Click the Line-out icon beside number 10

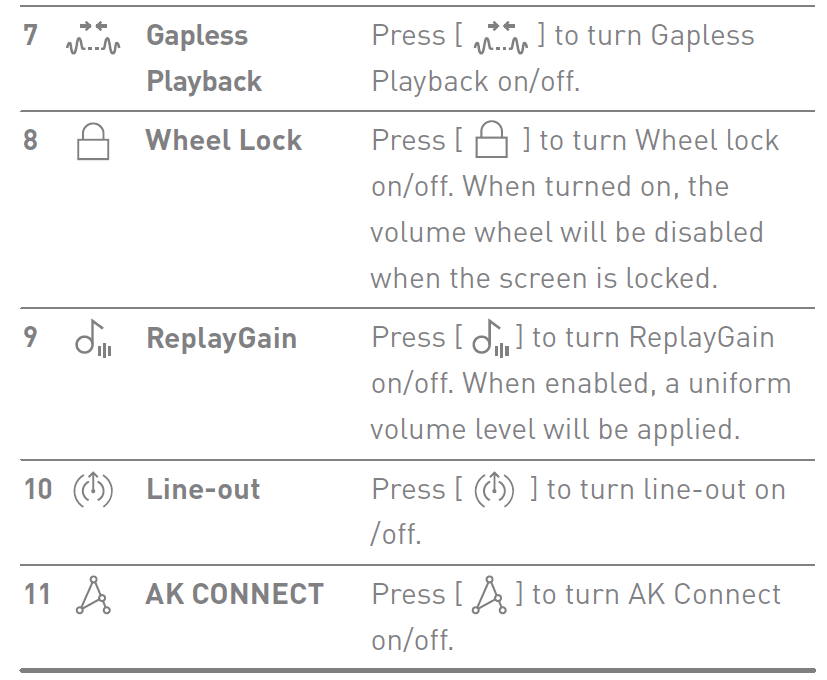[x=93, y=490]
